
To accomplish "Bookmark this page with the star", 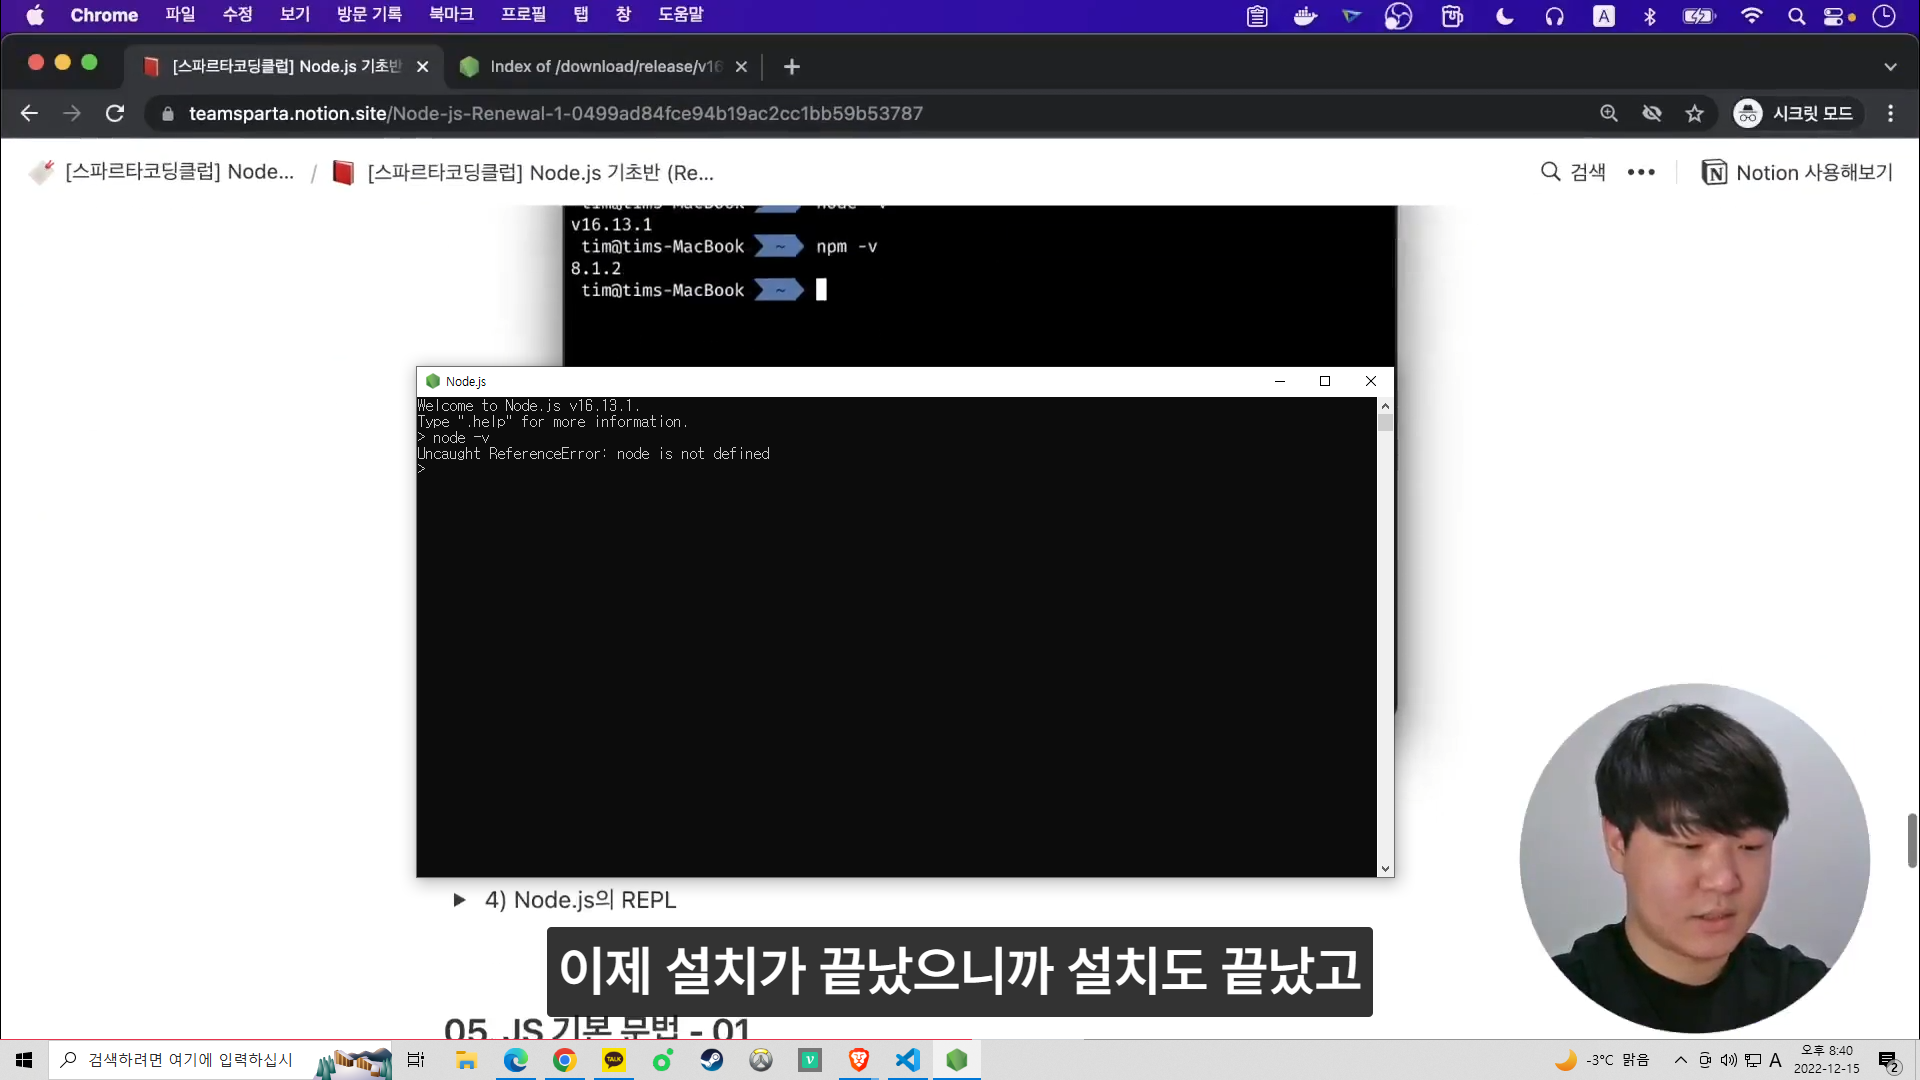I will pos(1694,114).
